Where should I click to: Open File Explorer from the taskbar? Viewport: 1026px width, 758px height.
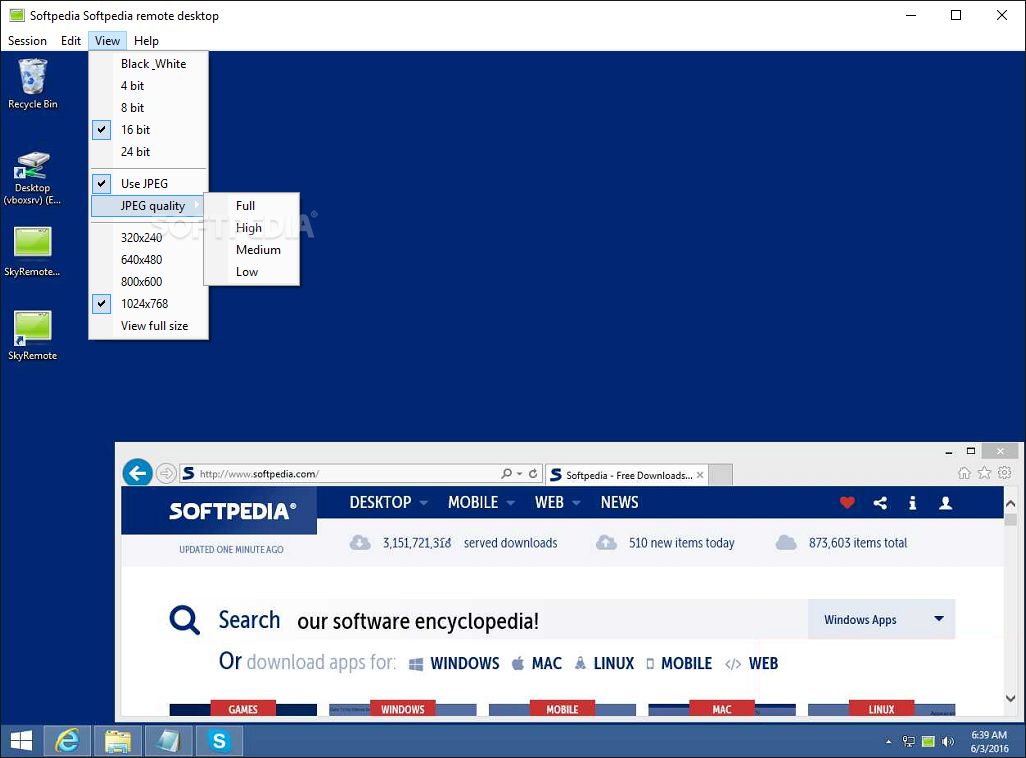[x=118, y=741]
